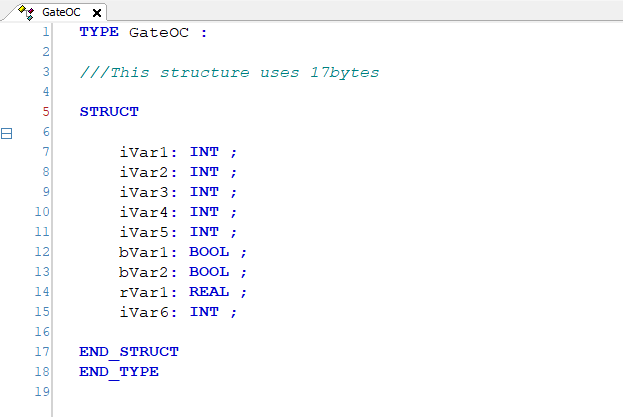Image resolution: width=623 pixels, height=417 pixels.
Task: Collapse the STRUCT code block at line 6
Action: pos(6,133)
